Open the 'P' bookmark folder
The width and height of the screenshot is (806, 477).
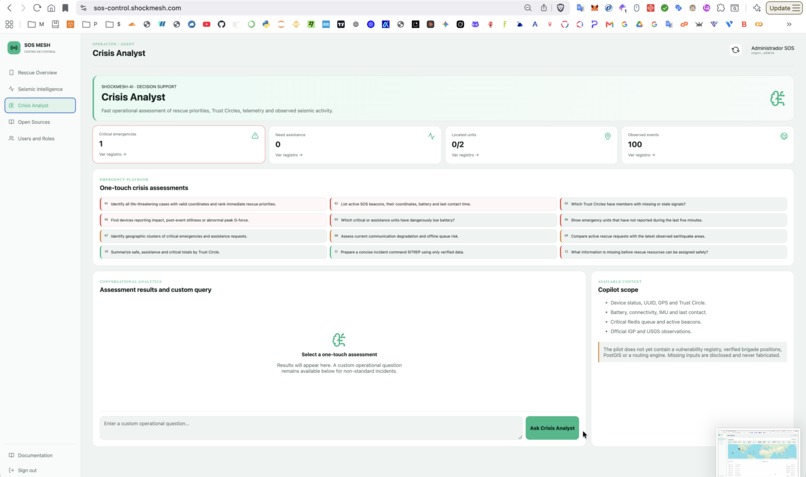pos(89,24)
